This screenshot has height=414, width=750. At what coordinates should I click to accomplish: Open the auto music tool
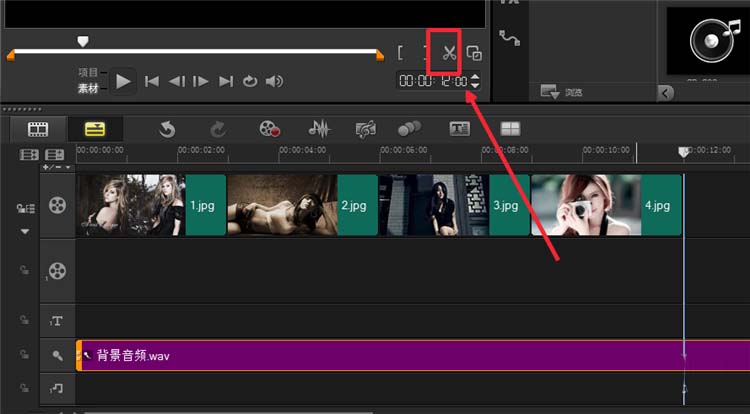[365, 129]
